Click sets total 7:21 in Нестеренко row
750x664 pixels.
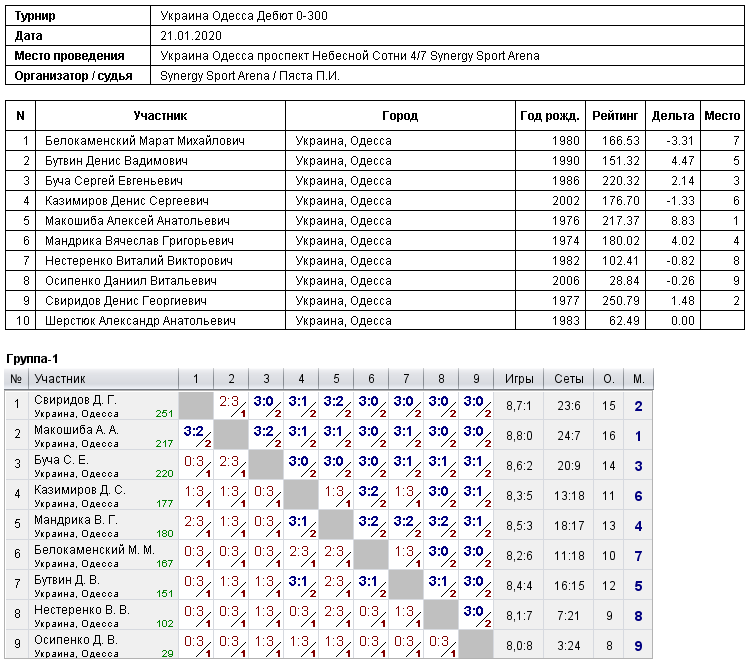click(569, 616)
